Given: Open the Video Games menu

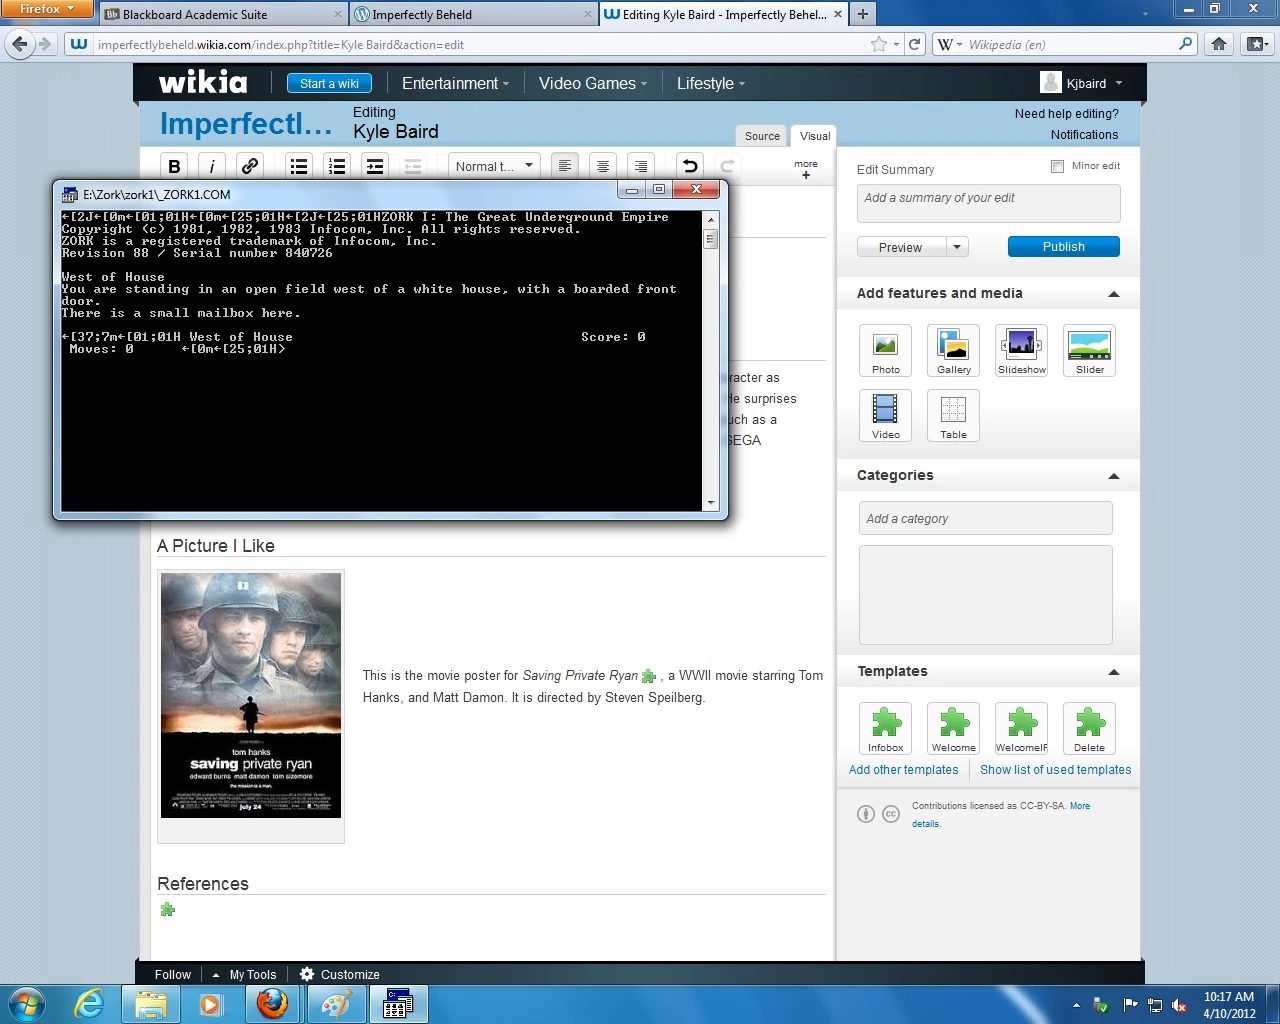Looking at the screenshot, I should (593, 84).
